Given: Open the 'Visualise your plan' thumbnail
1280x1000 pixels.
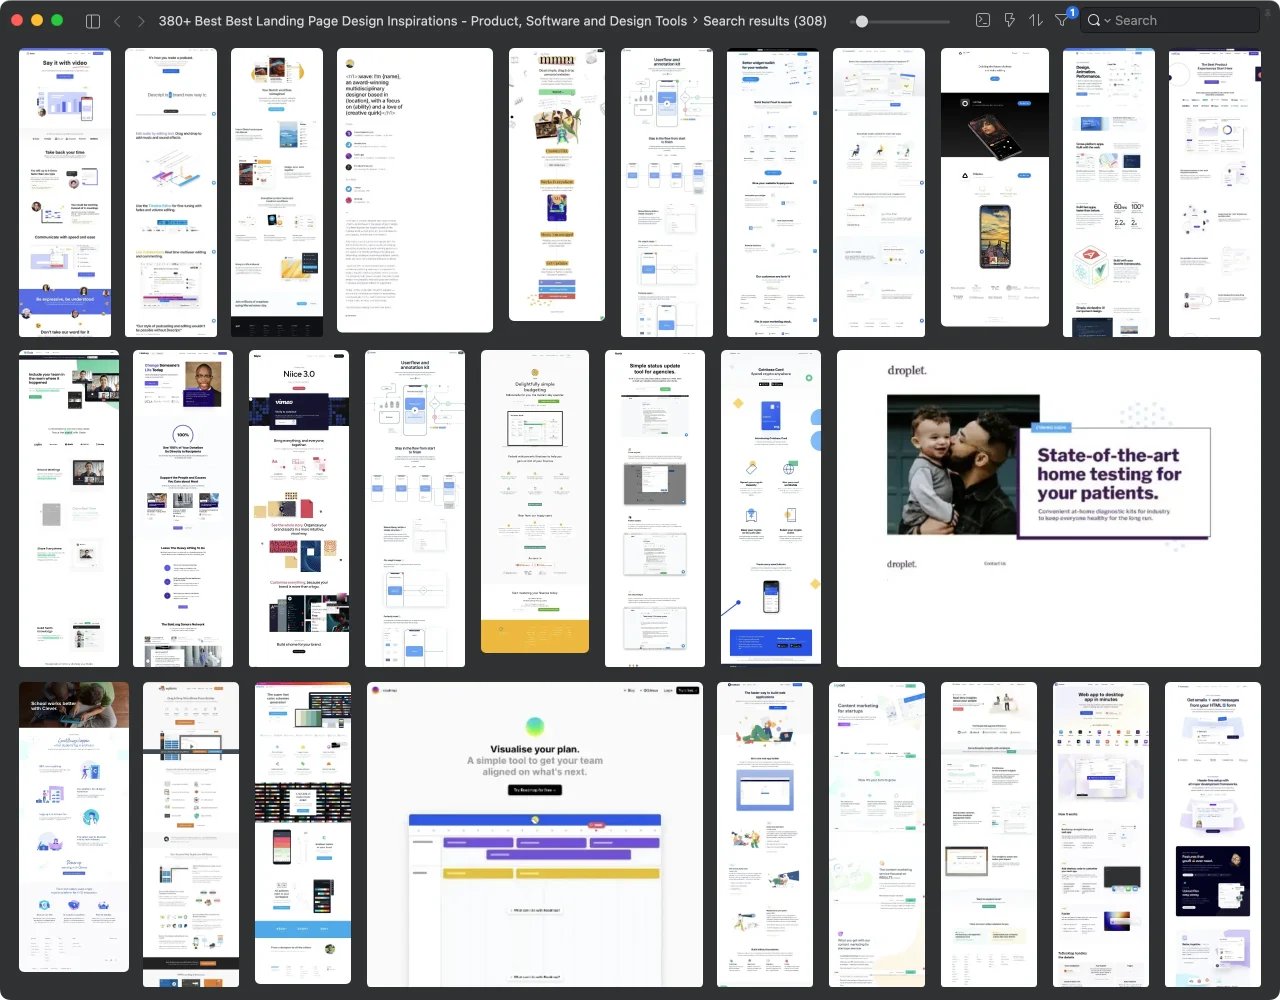Looking at the screenshot, I should click(534, 833).
